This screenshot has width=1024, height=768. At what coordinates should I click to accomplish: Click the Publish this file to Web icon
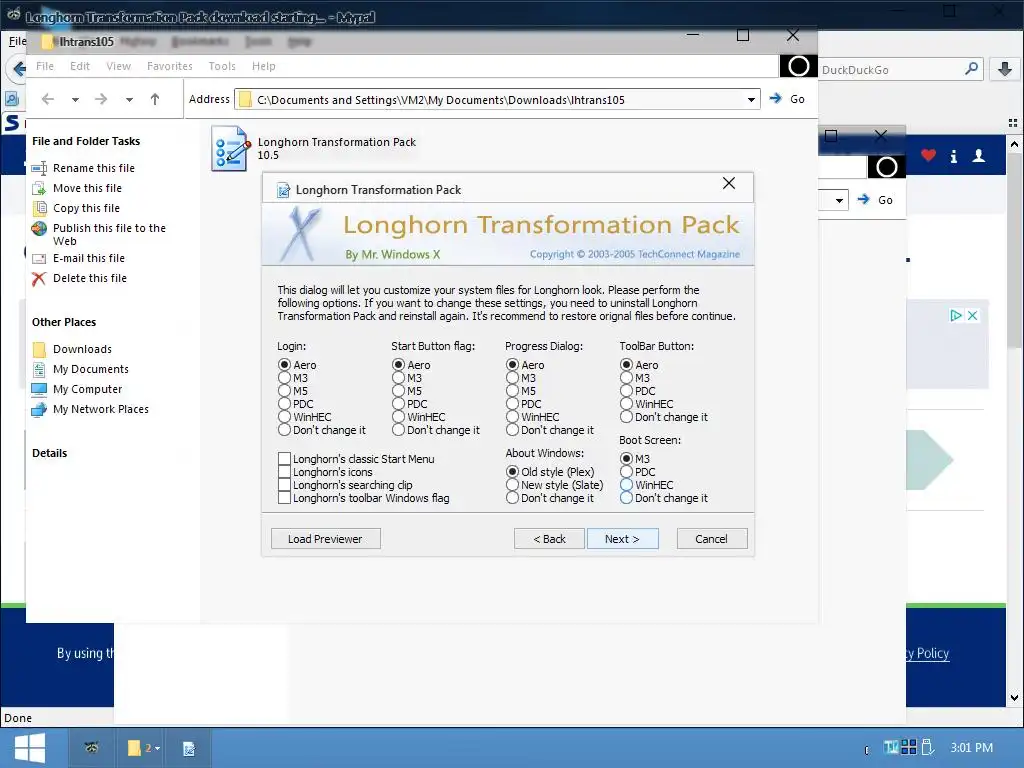click(39, 229)
